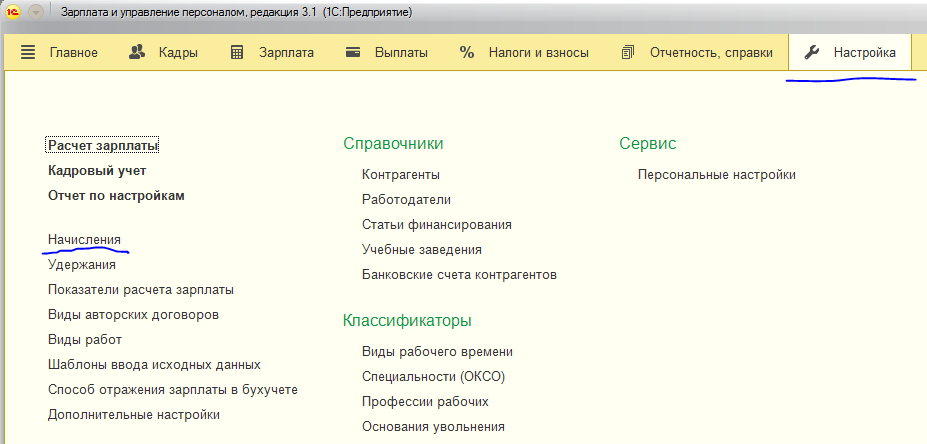
Task: Open the Расчет зарплаты settings link
Action: click(103, 145)
